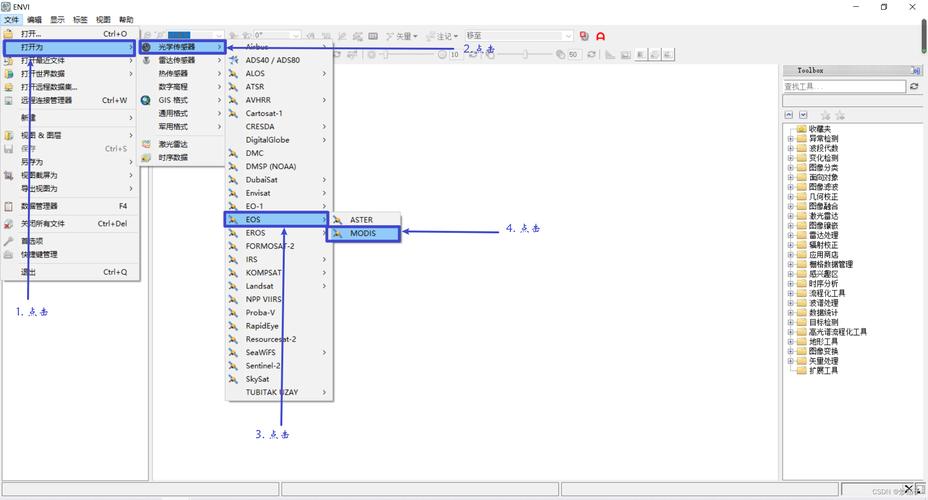Click the ASTER satellite icon in EOS submenu
928x500 pixels.
(337, 220)
